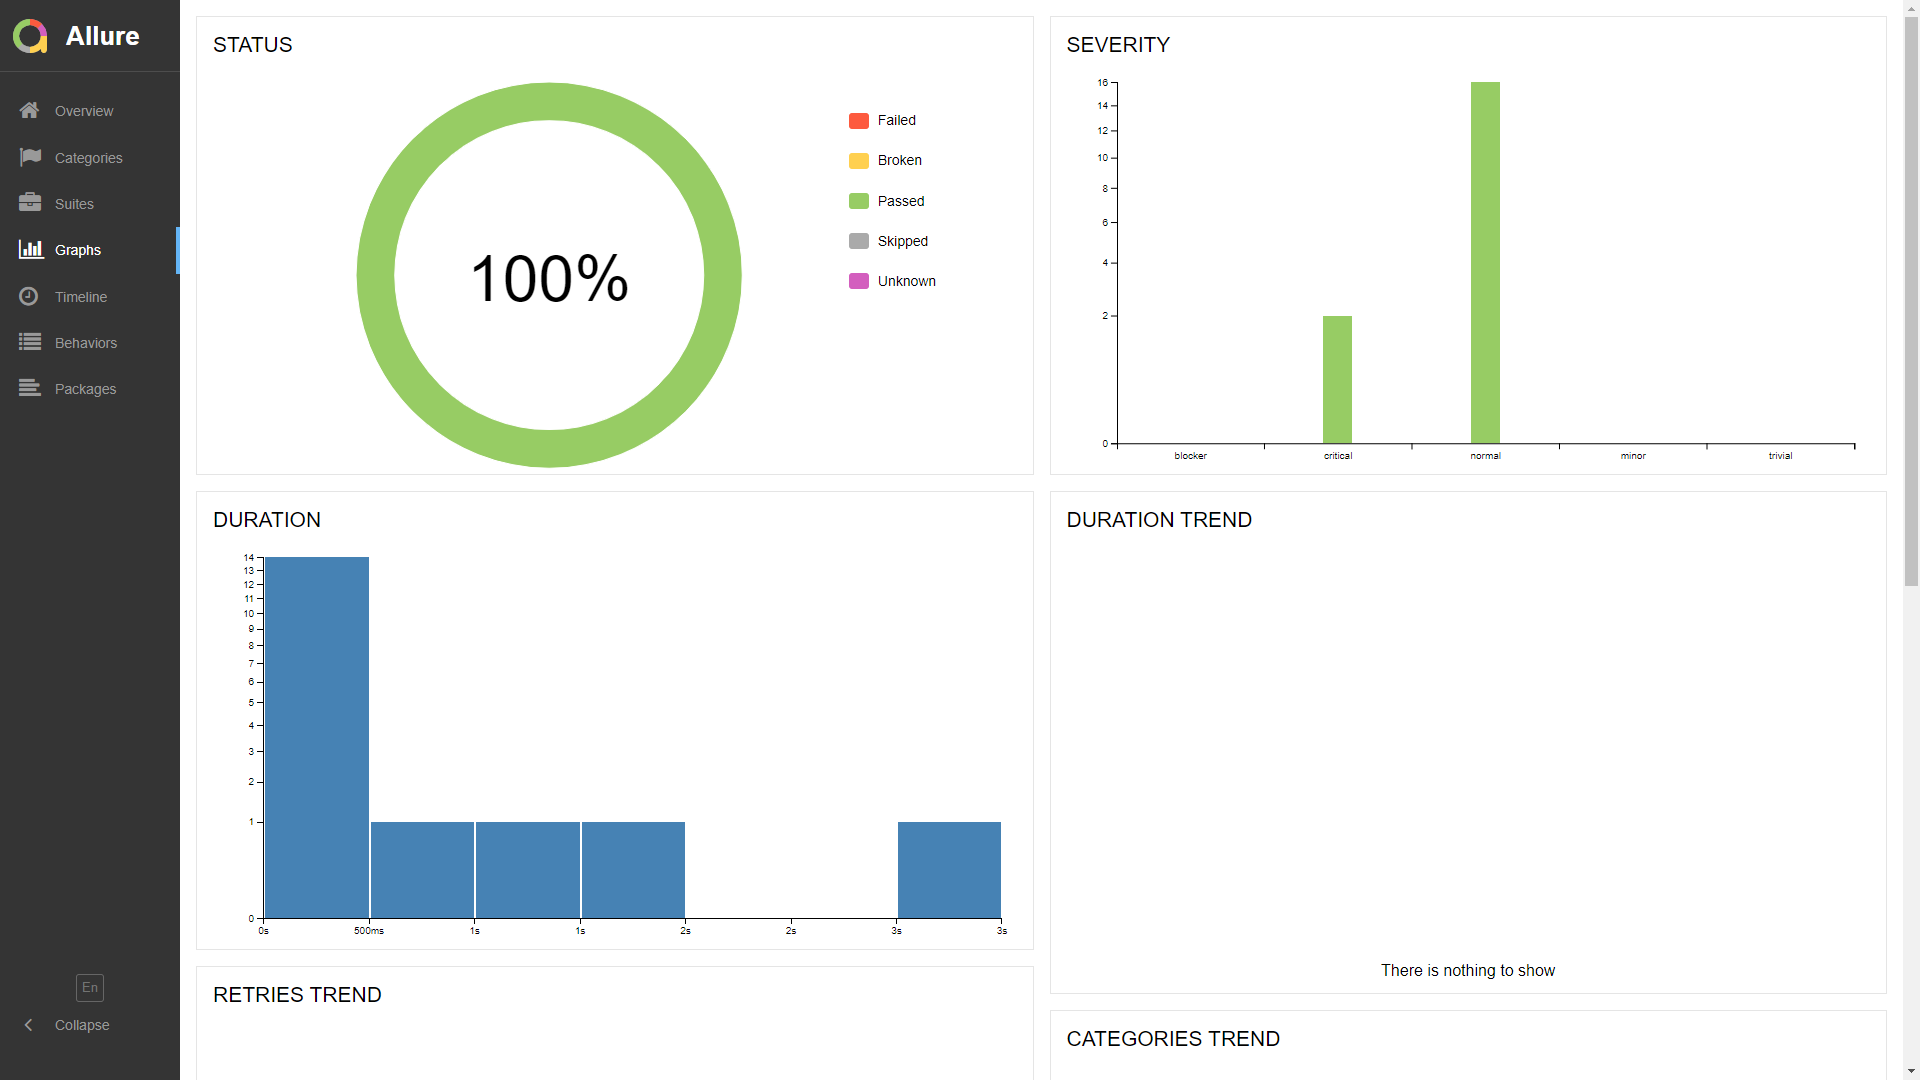
Task: Select the Graphs icon in sidebar
Action: [29, 249]
